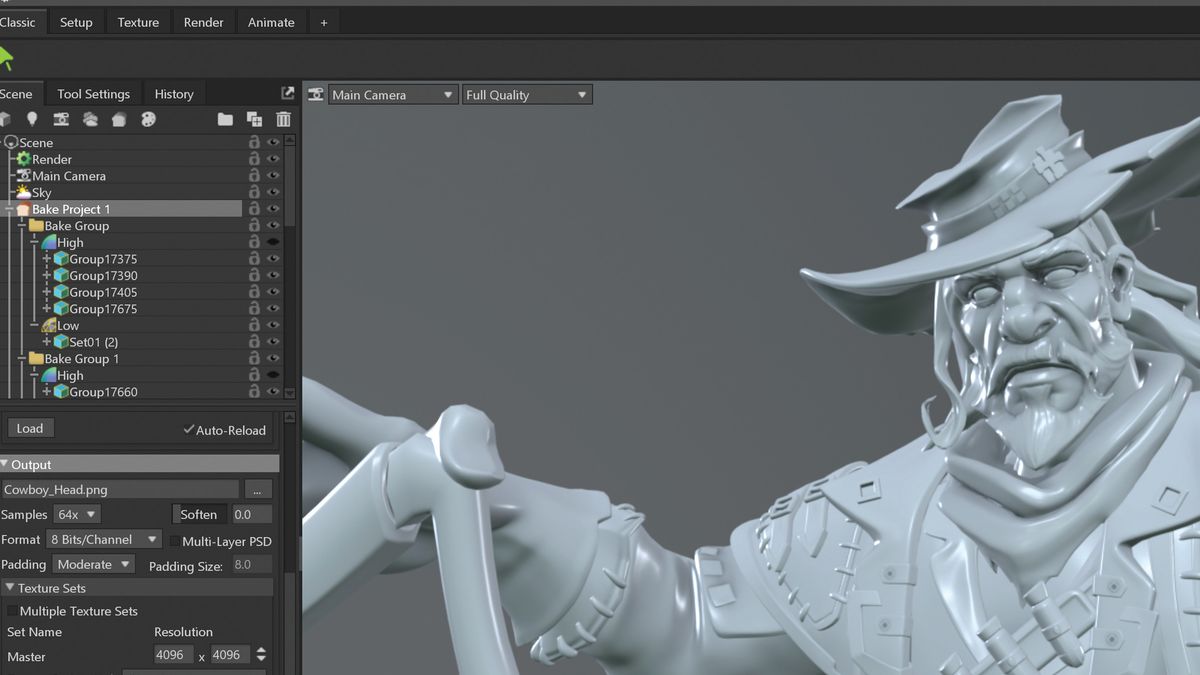
Task: Open the History panel
Action: click(173, 93)
